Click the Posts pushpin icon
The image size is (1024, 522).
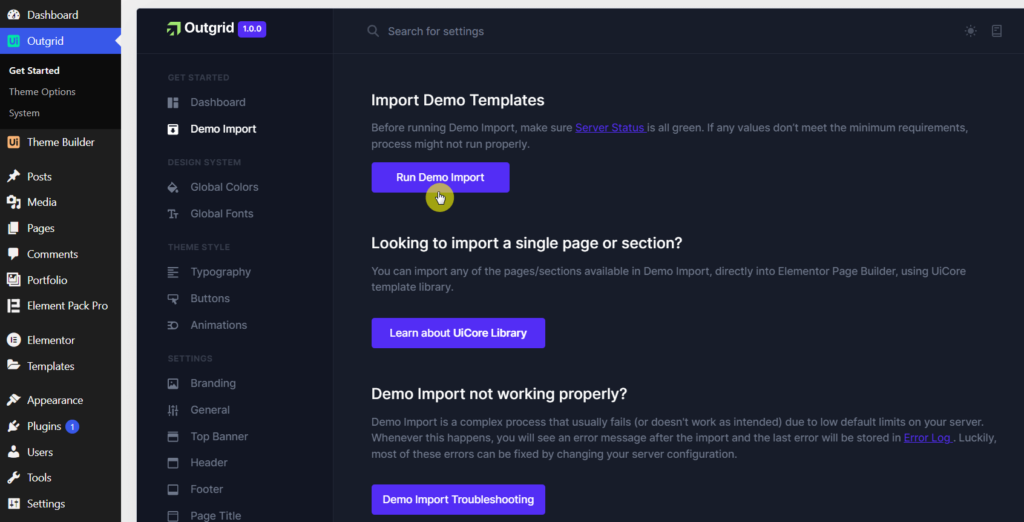[x=13, y=176]
